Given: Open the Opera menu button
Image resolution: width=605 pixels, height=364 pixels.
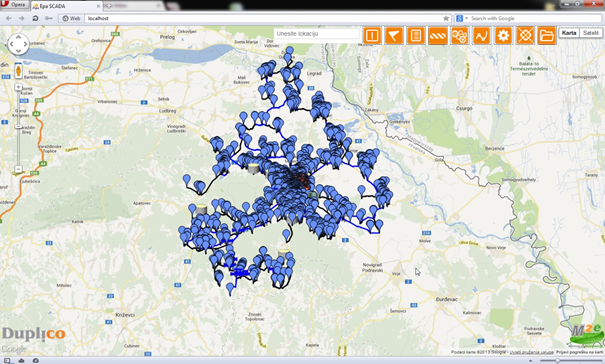Looking at the screenshot, I should click(x=15, y=5).
